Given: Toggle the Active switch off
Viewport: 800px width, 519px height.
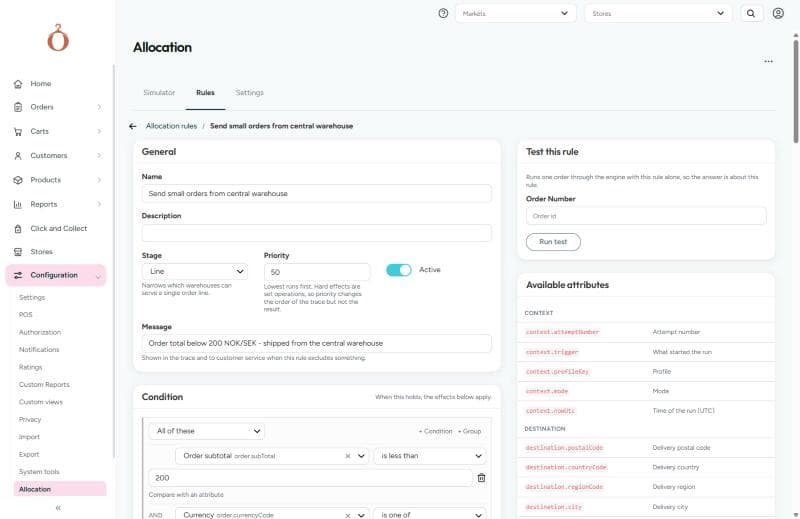Looking at the screenshot, I should click(398, 270).
